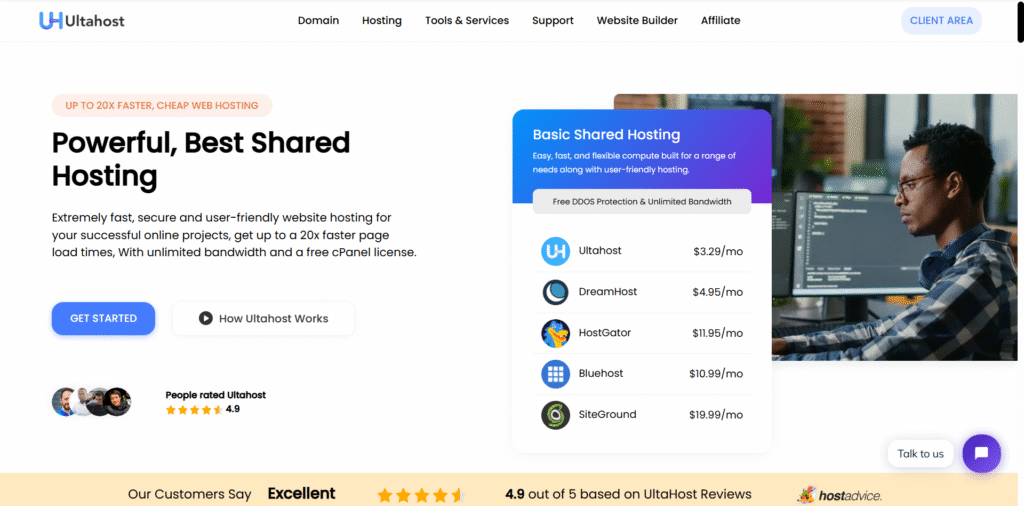1024x506 pixels.
Task: Click the Ultahost logo icon in pricing list
Action: point(556,251)
